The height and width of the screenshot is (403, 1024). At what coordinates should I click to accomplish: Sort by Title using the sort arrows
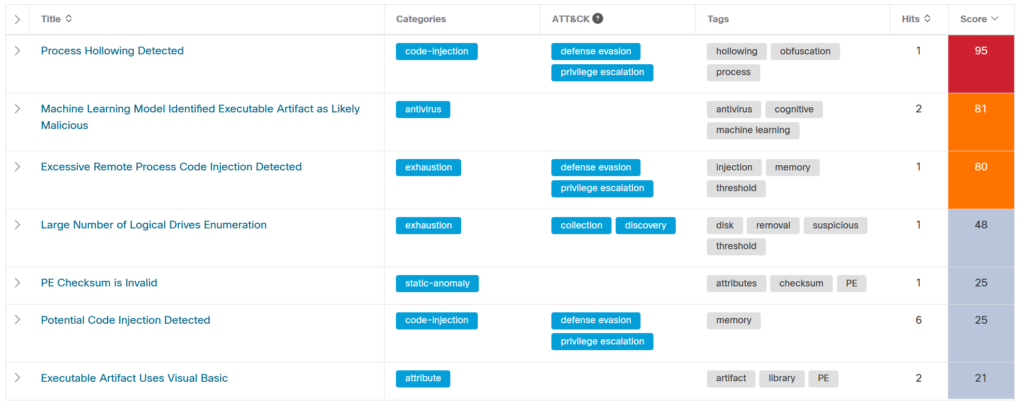69,19
